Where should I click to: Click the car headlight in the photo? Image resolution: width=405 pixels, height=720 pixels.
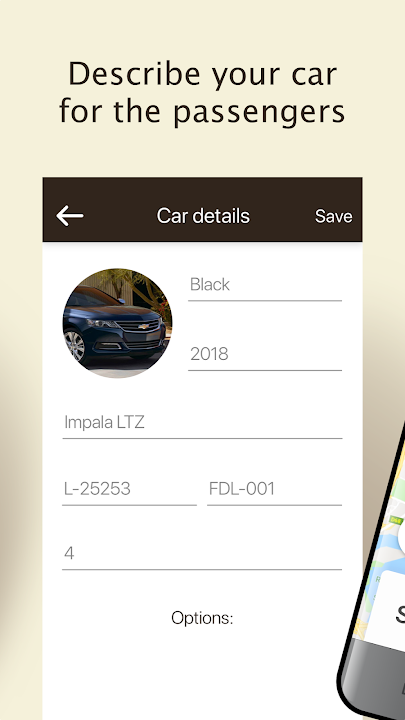click(100, 323)
